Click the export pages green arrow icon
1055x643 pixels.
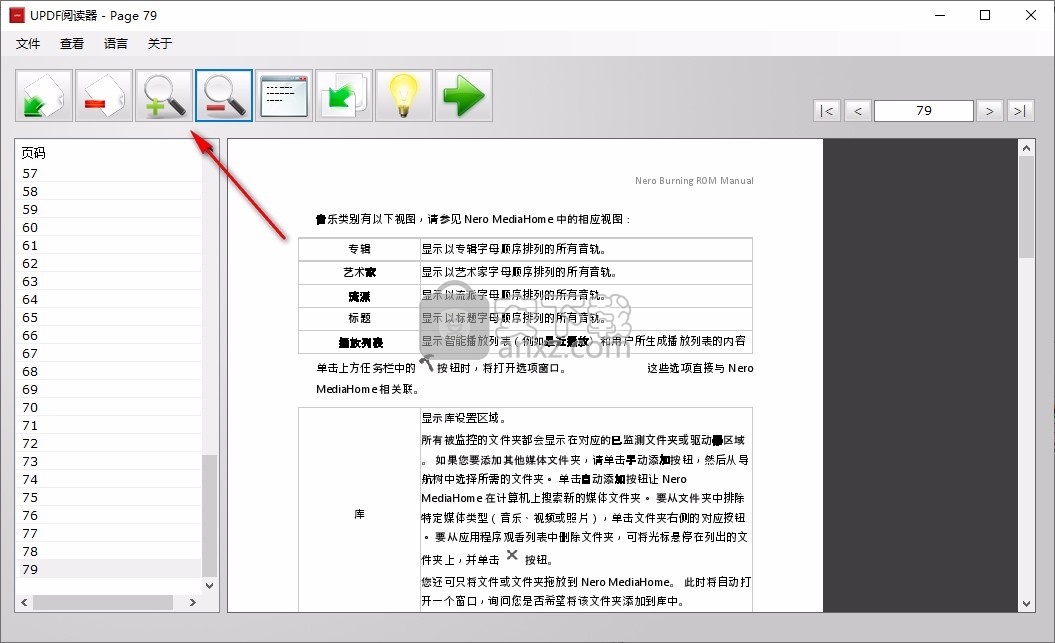(344, 96)
